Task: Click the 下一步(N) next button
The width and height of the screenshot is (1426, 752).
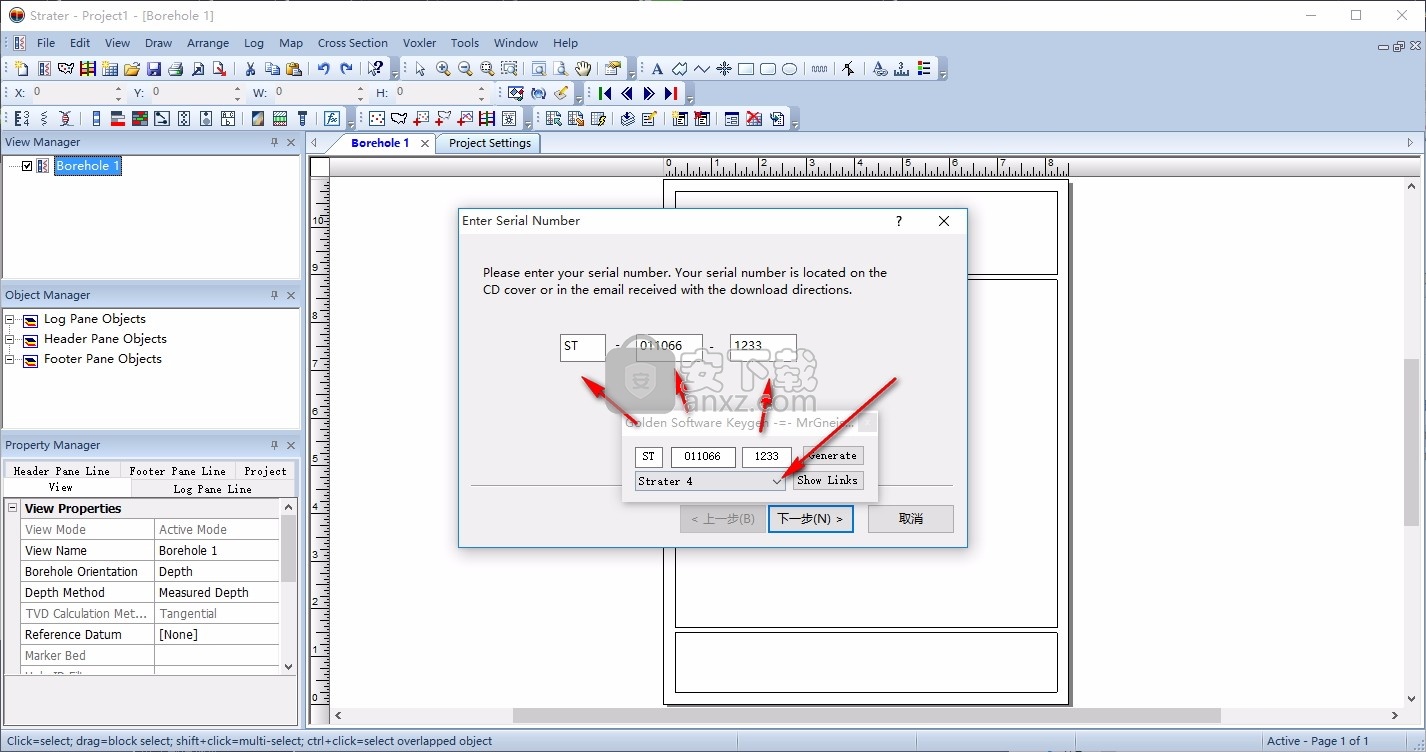Action: click(x=810, y=519)
